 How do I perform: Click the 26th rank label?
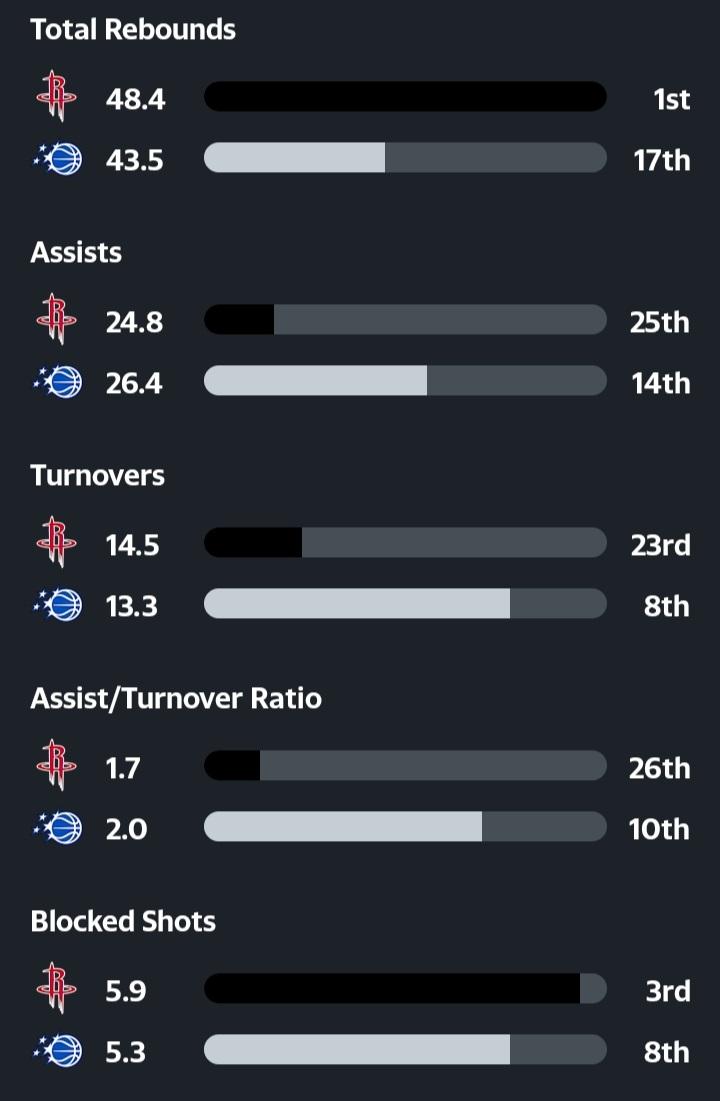tap(659, 767)
